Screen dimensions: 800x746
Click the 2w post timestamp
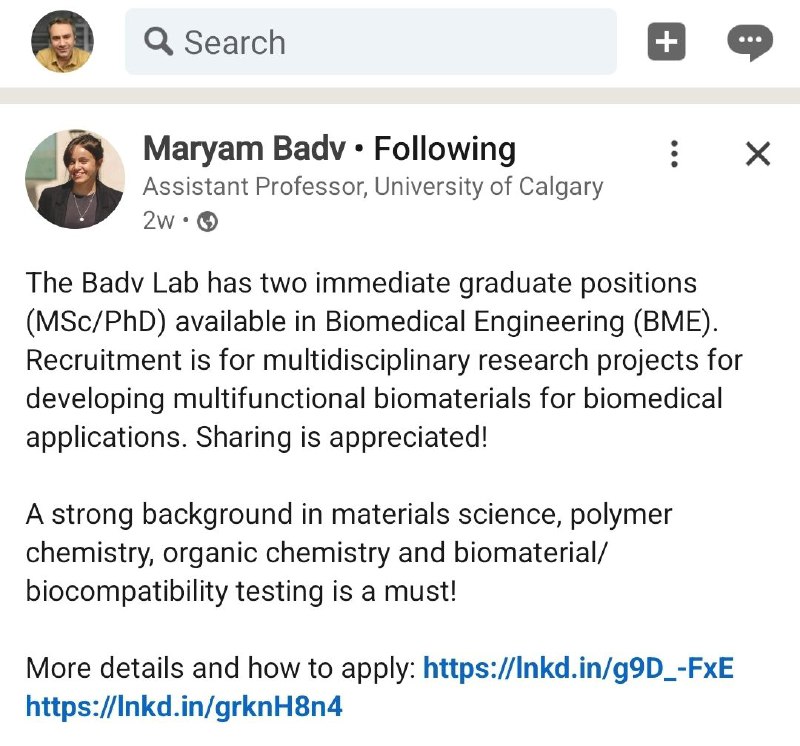tap(159, 221)
